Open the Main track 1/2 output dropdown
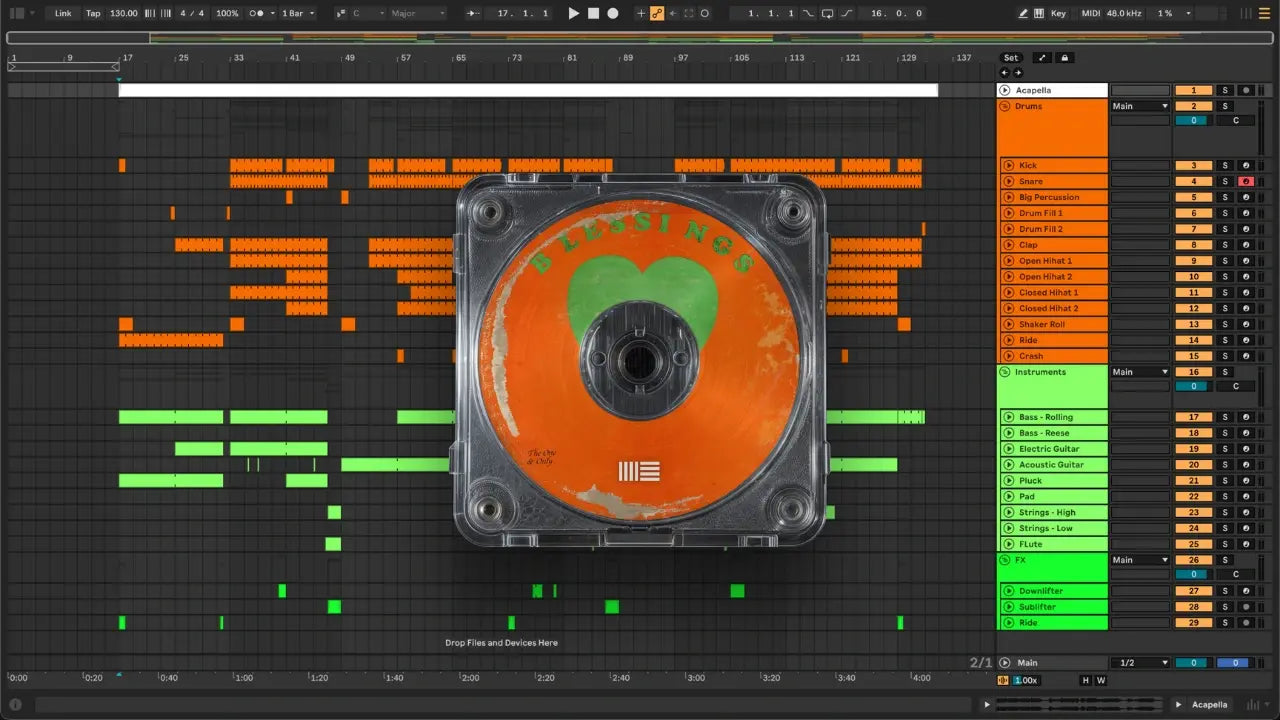 pos(1141,663)
